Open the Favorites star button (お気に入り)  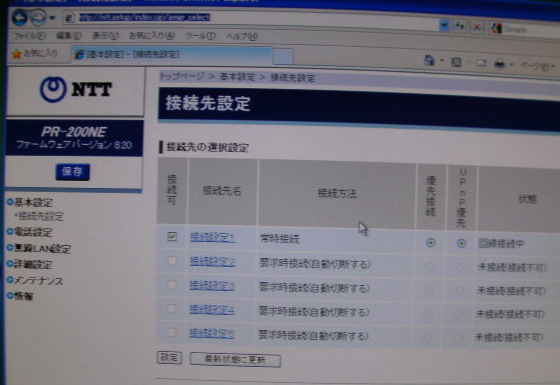(35, 54)
